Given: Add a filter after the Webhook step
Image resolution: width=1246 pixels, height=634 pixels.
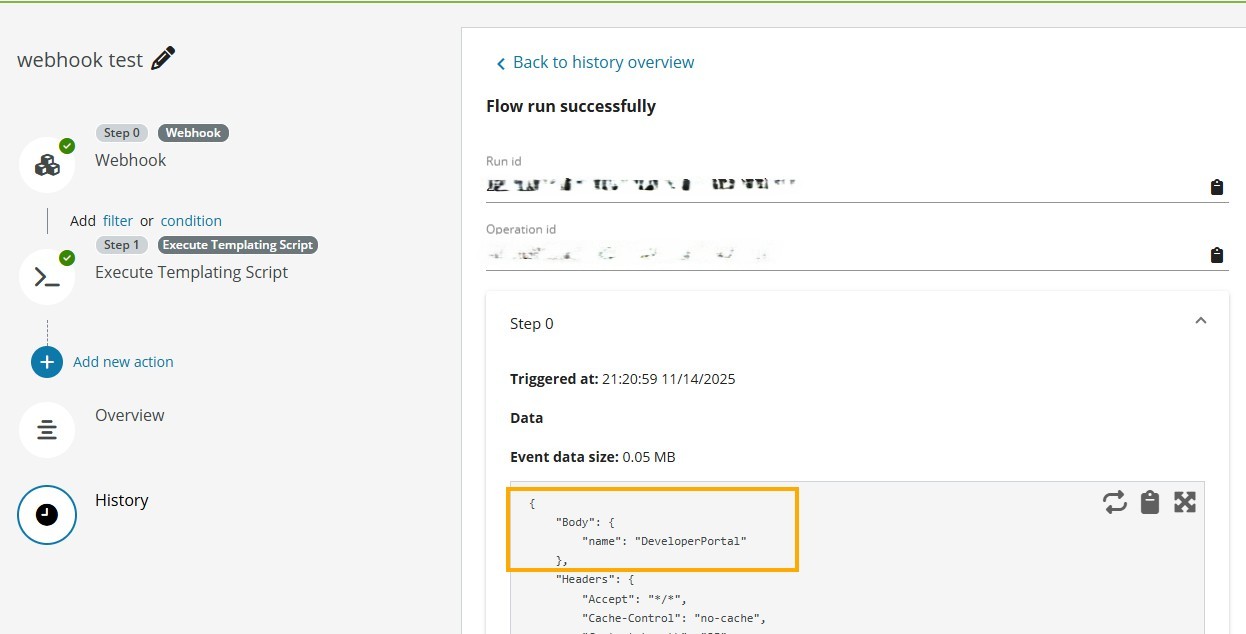Looking at the screenshot, I should tap(118, 221).
